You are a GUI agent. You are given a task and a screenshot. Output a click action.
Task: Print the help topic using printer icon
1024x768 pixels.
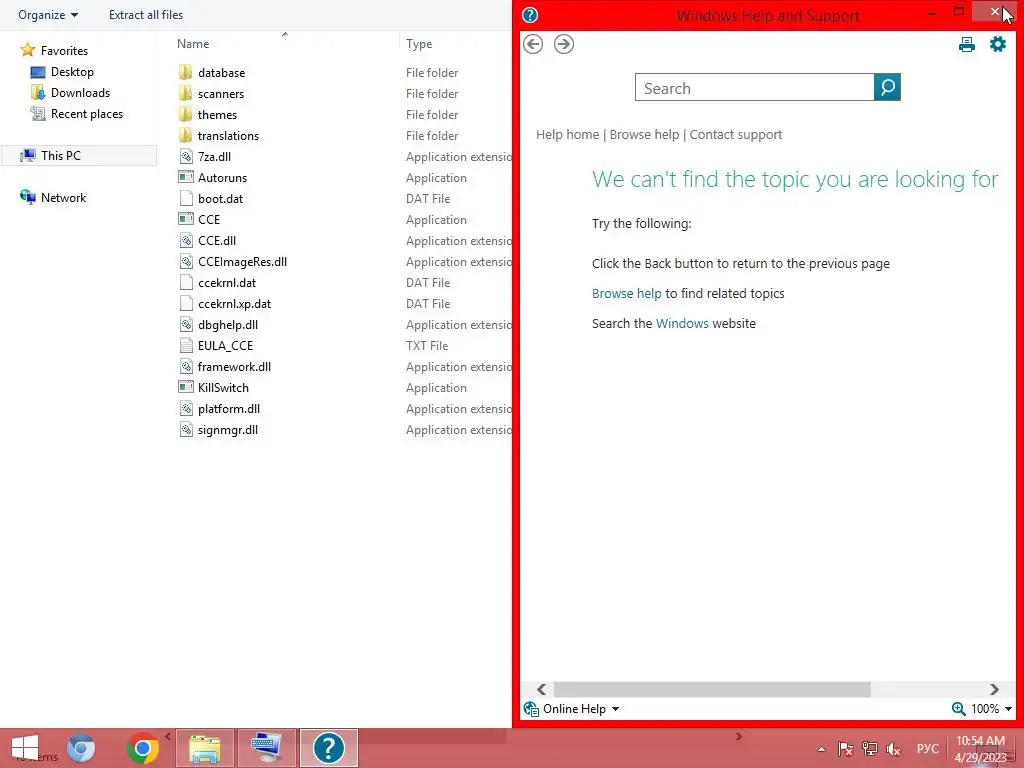tap(967, 44)
